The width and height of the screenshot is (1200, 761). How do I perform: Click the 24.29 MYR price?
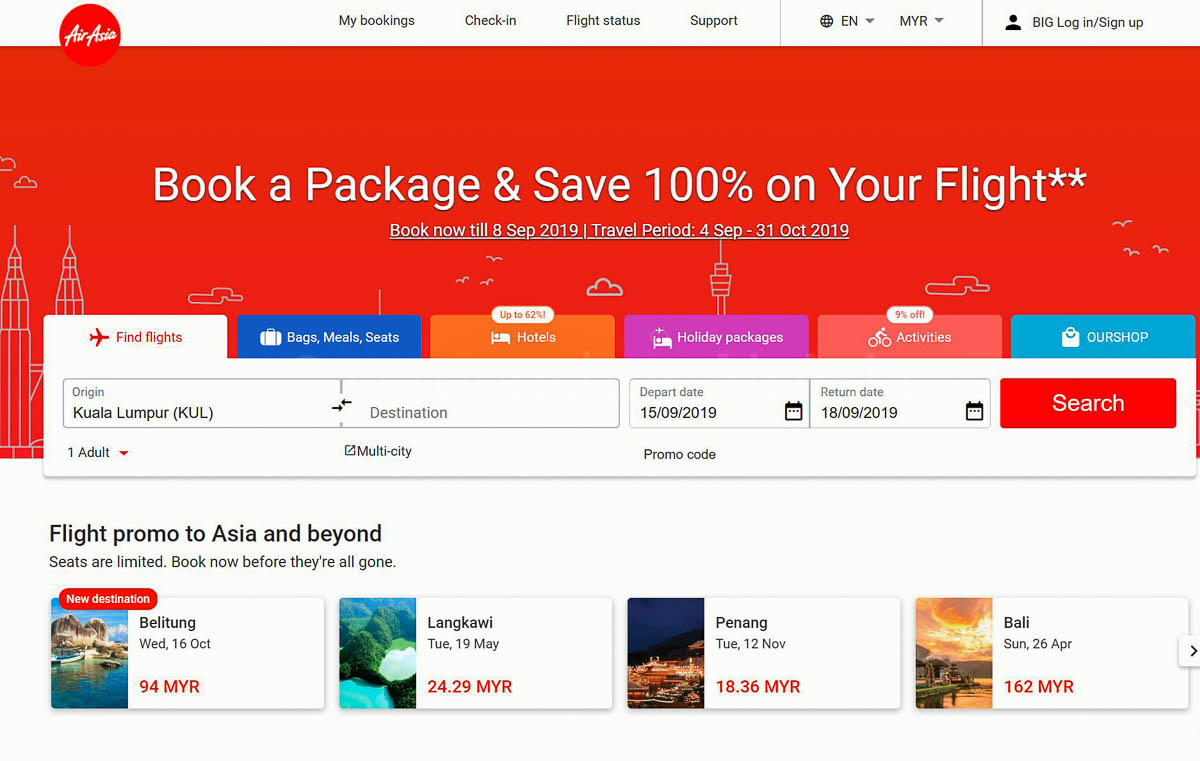[x=470, y=687]
